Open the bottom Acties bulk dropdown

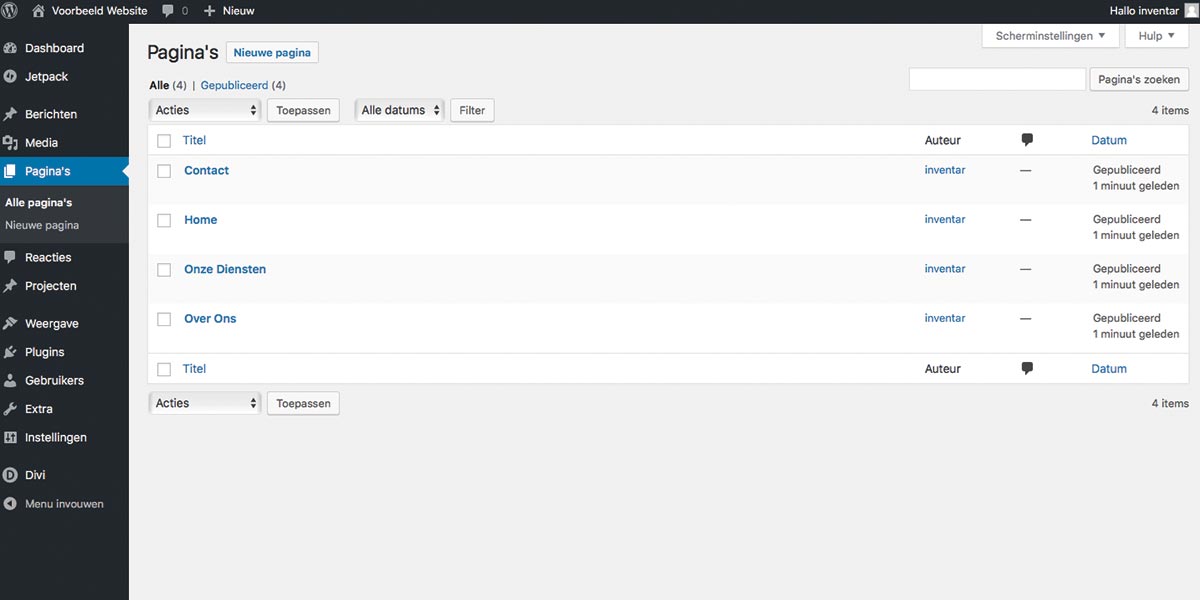[x=205, y=403]
